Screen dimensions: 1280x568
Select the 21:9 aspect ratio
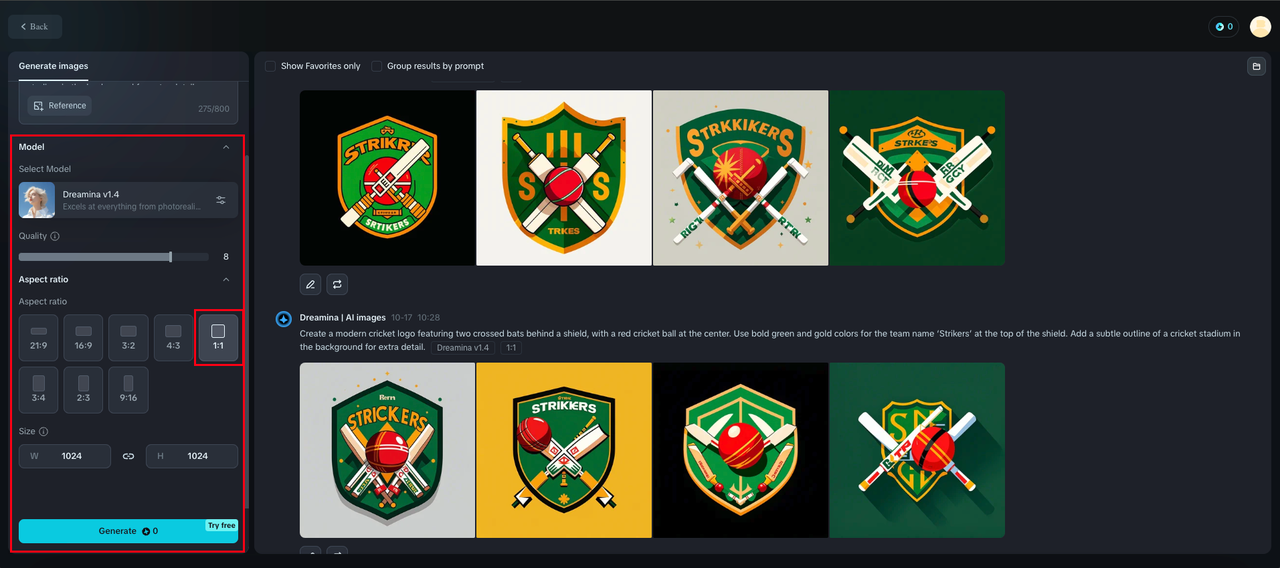tap(38, 338)
